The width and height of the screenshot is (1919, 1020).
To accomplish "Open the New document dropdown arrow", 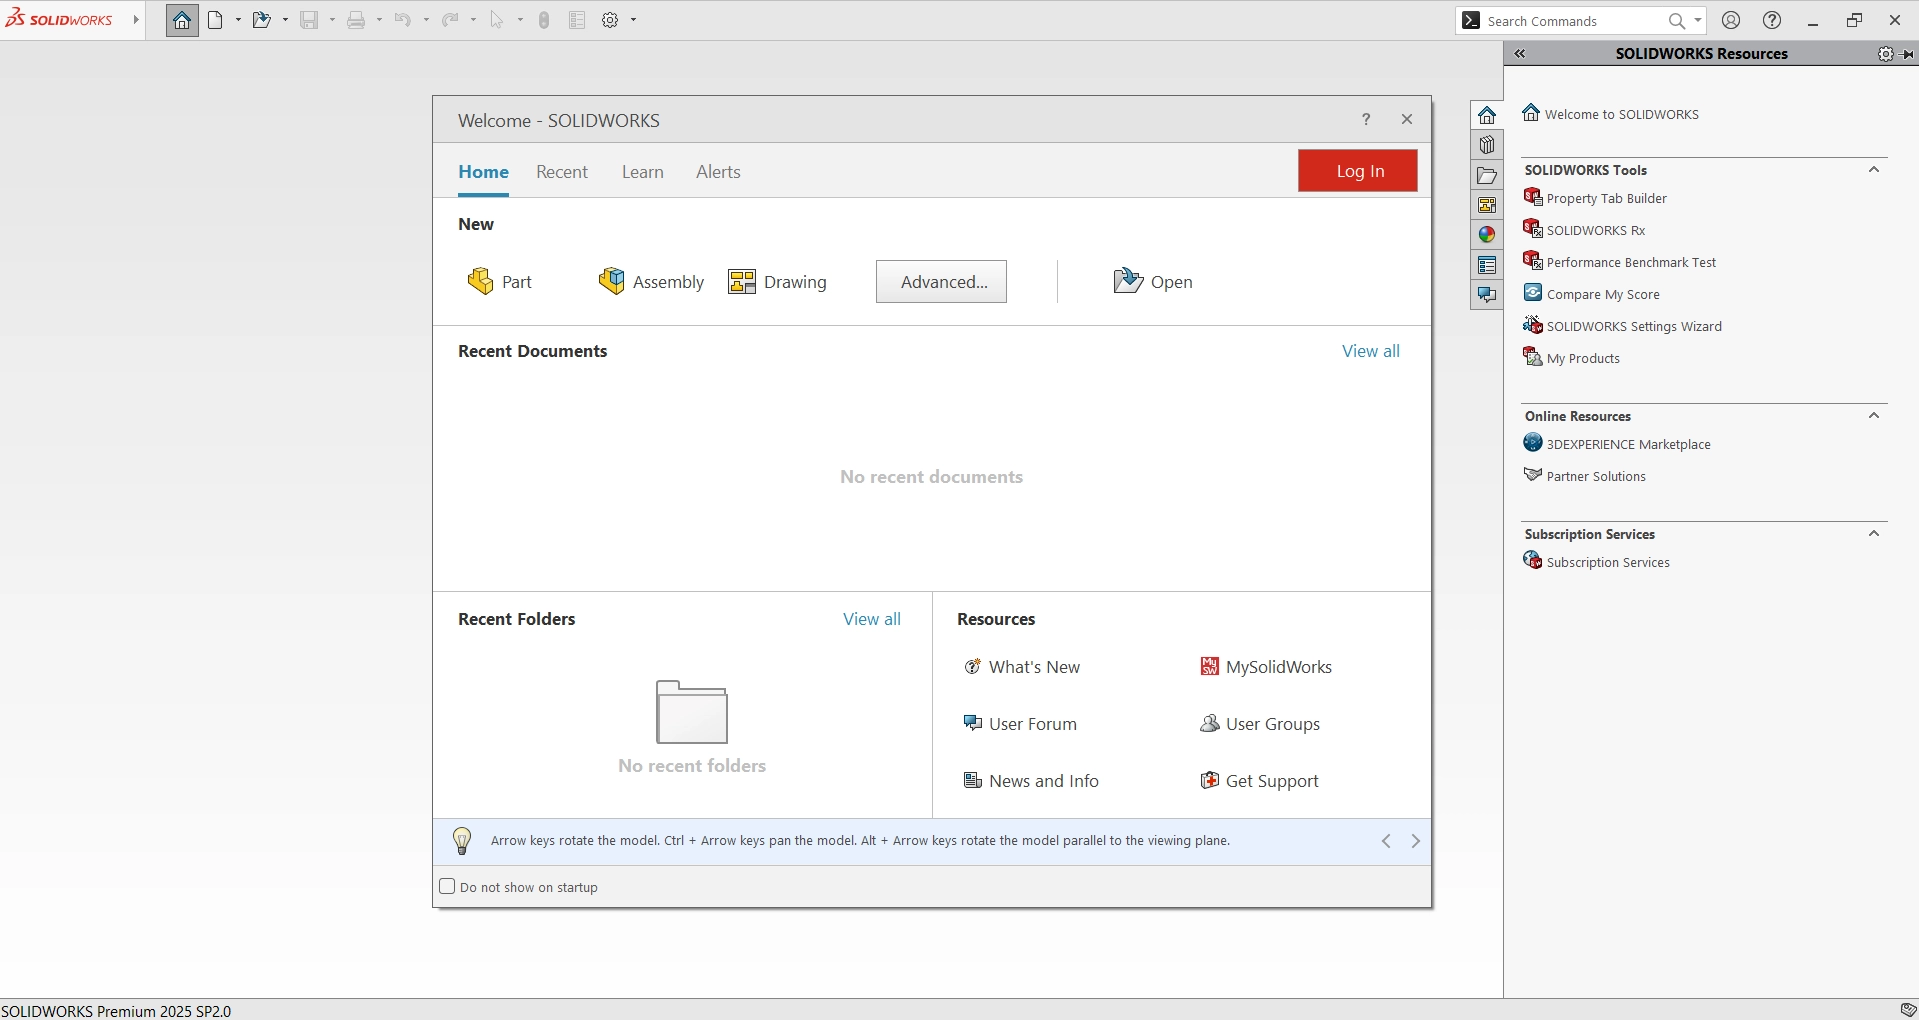I will [x=238, y=20].
